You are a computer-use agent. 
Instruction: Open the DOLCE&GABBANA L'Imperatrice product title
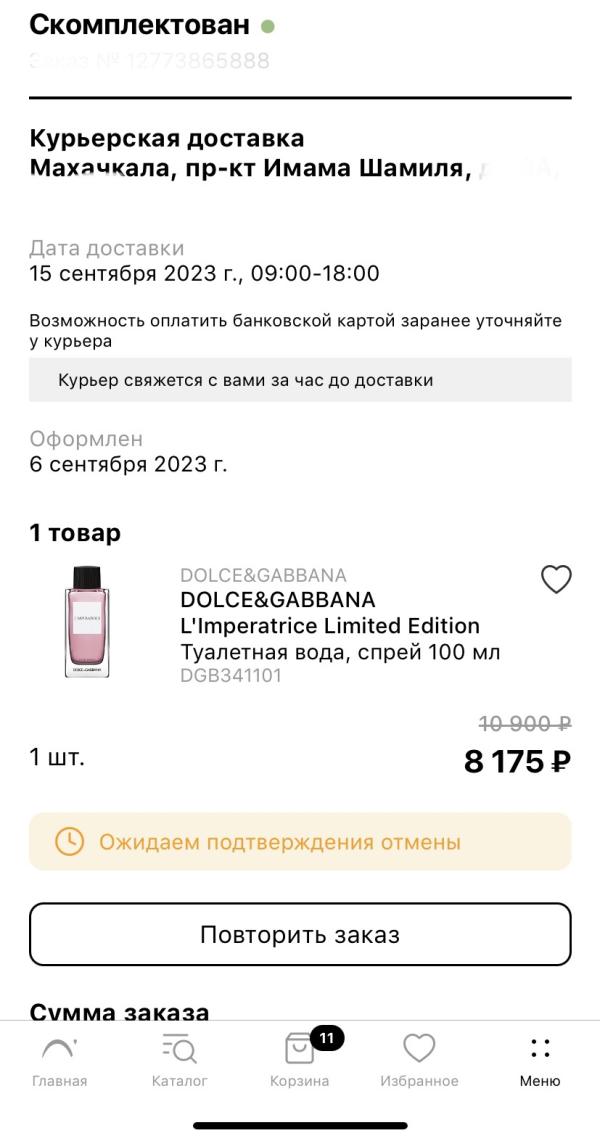[330, 613]
